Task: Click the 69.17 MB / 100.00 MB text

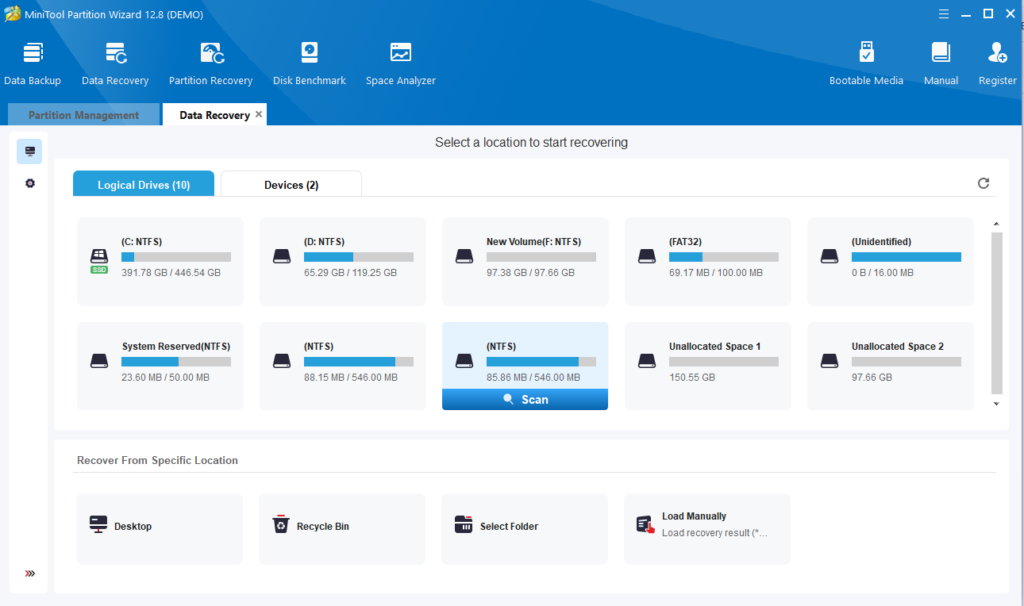Action: (x=716, y=273)
